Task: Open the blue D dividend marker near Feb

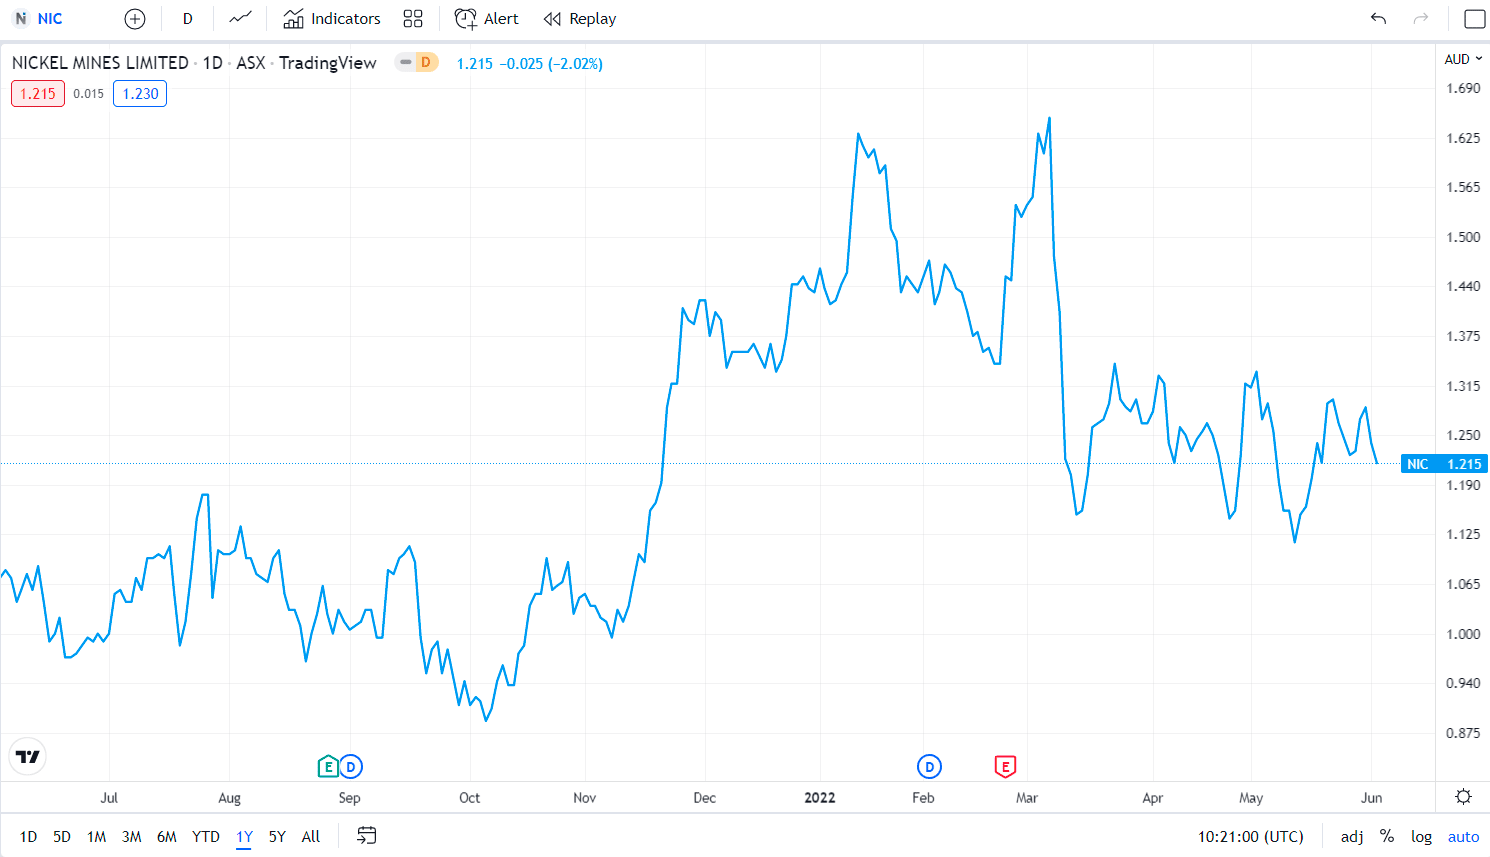Action: click(x=929, y=767)
